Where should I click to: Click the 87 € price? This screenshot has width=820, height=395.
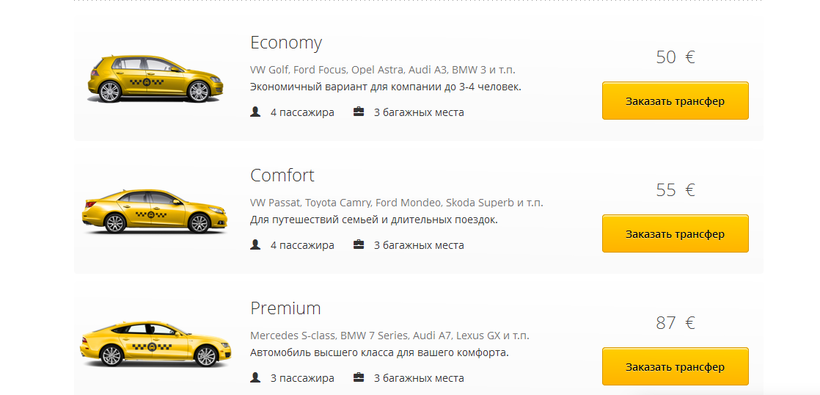(x=675, y=322)
